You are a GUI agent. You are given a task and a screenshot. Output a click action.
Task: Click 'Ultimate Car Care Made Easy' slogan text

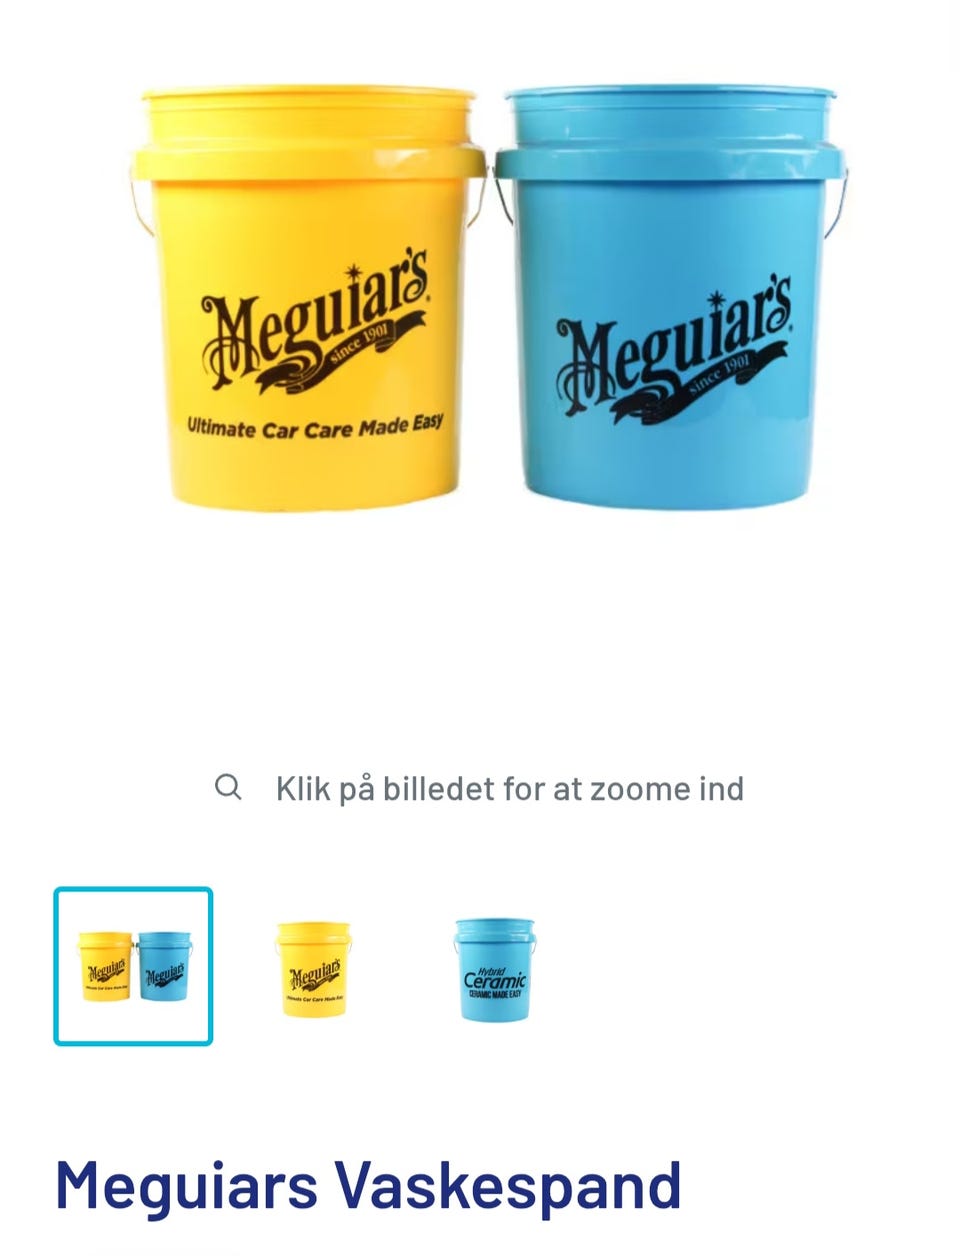(315, 426)
